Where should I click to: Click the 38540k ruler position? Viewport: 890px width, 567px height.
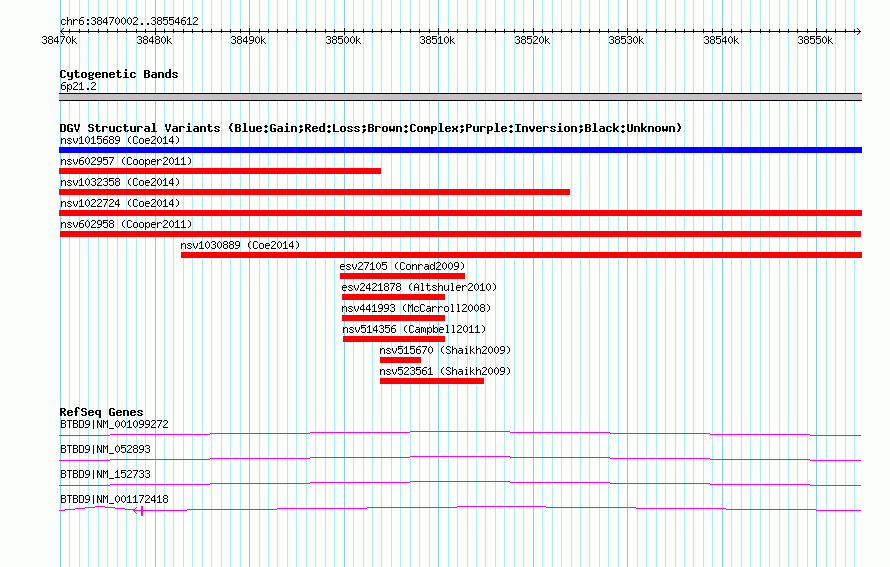(721, 40)
